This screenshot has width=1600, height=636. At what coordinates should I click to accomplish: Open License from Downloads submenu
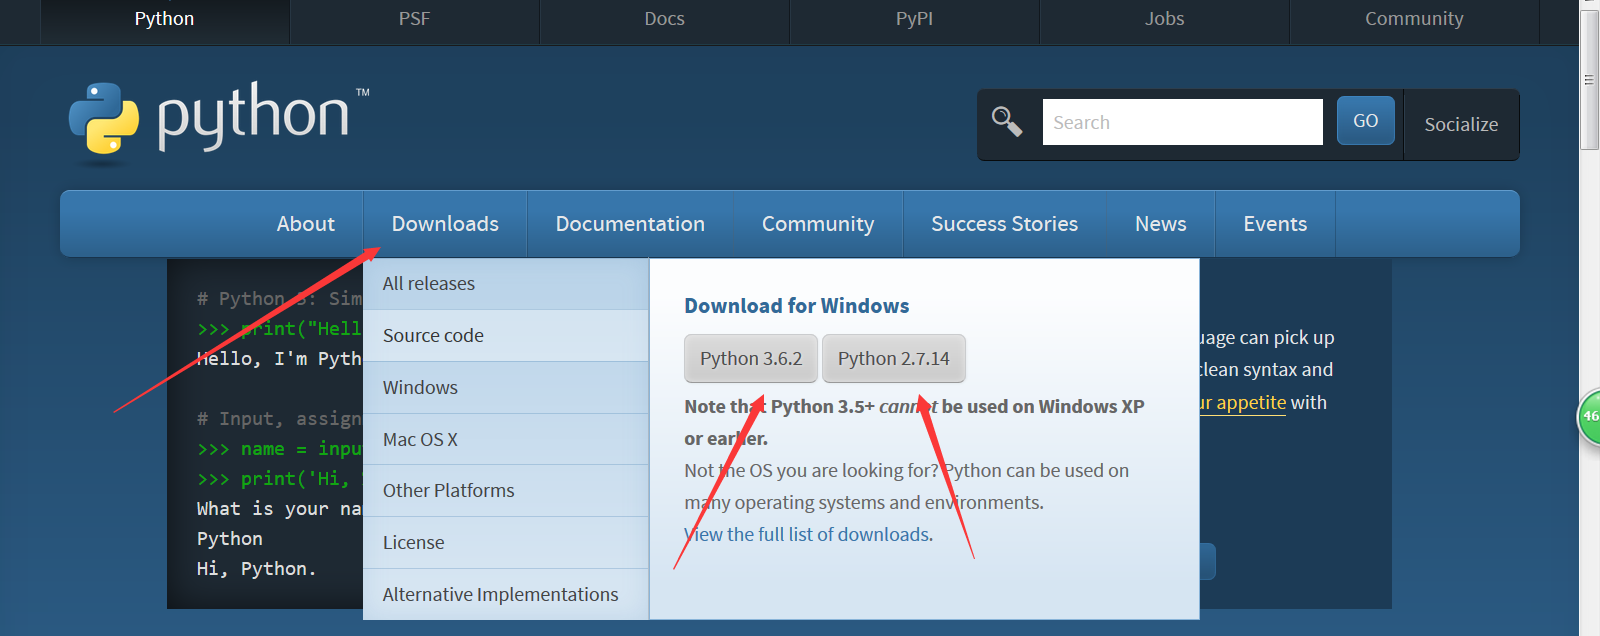click(x=506, y=543)
